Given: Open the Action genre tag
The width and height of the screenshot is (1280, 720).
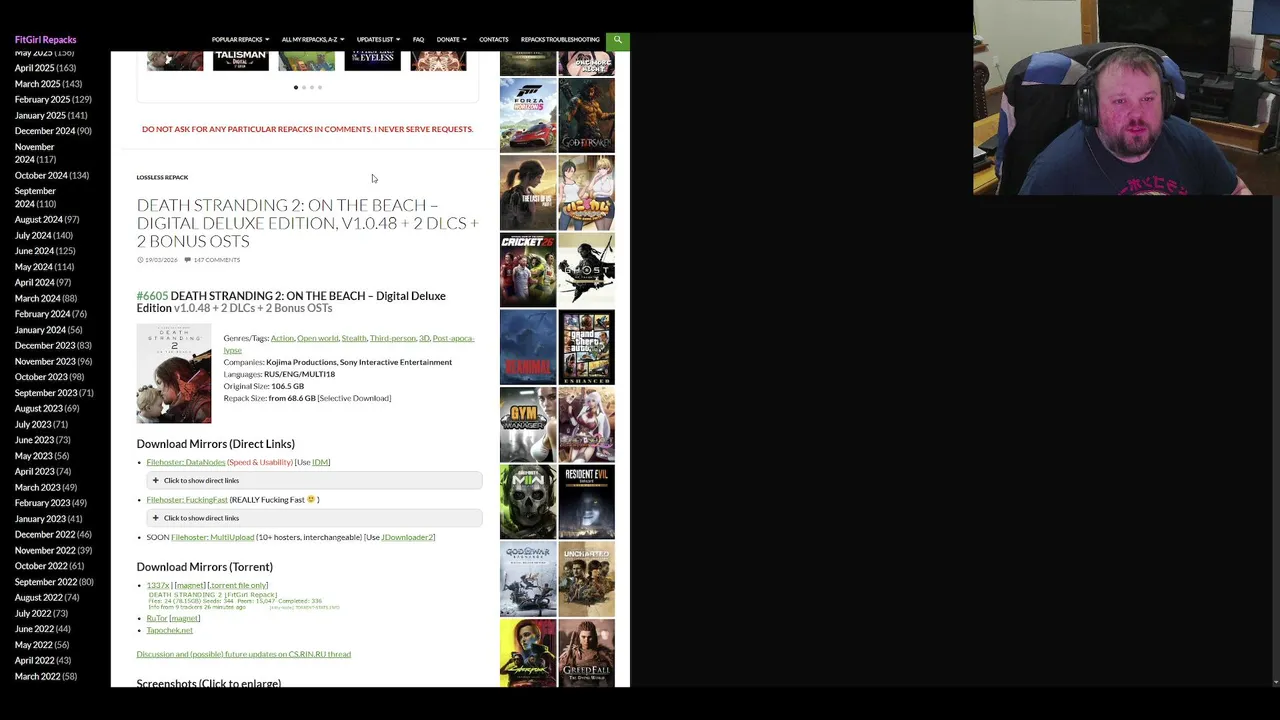Looking at the screenshot, I should (x=282, y=338).
